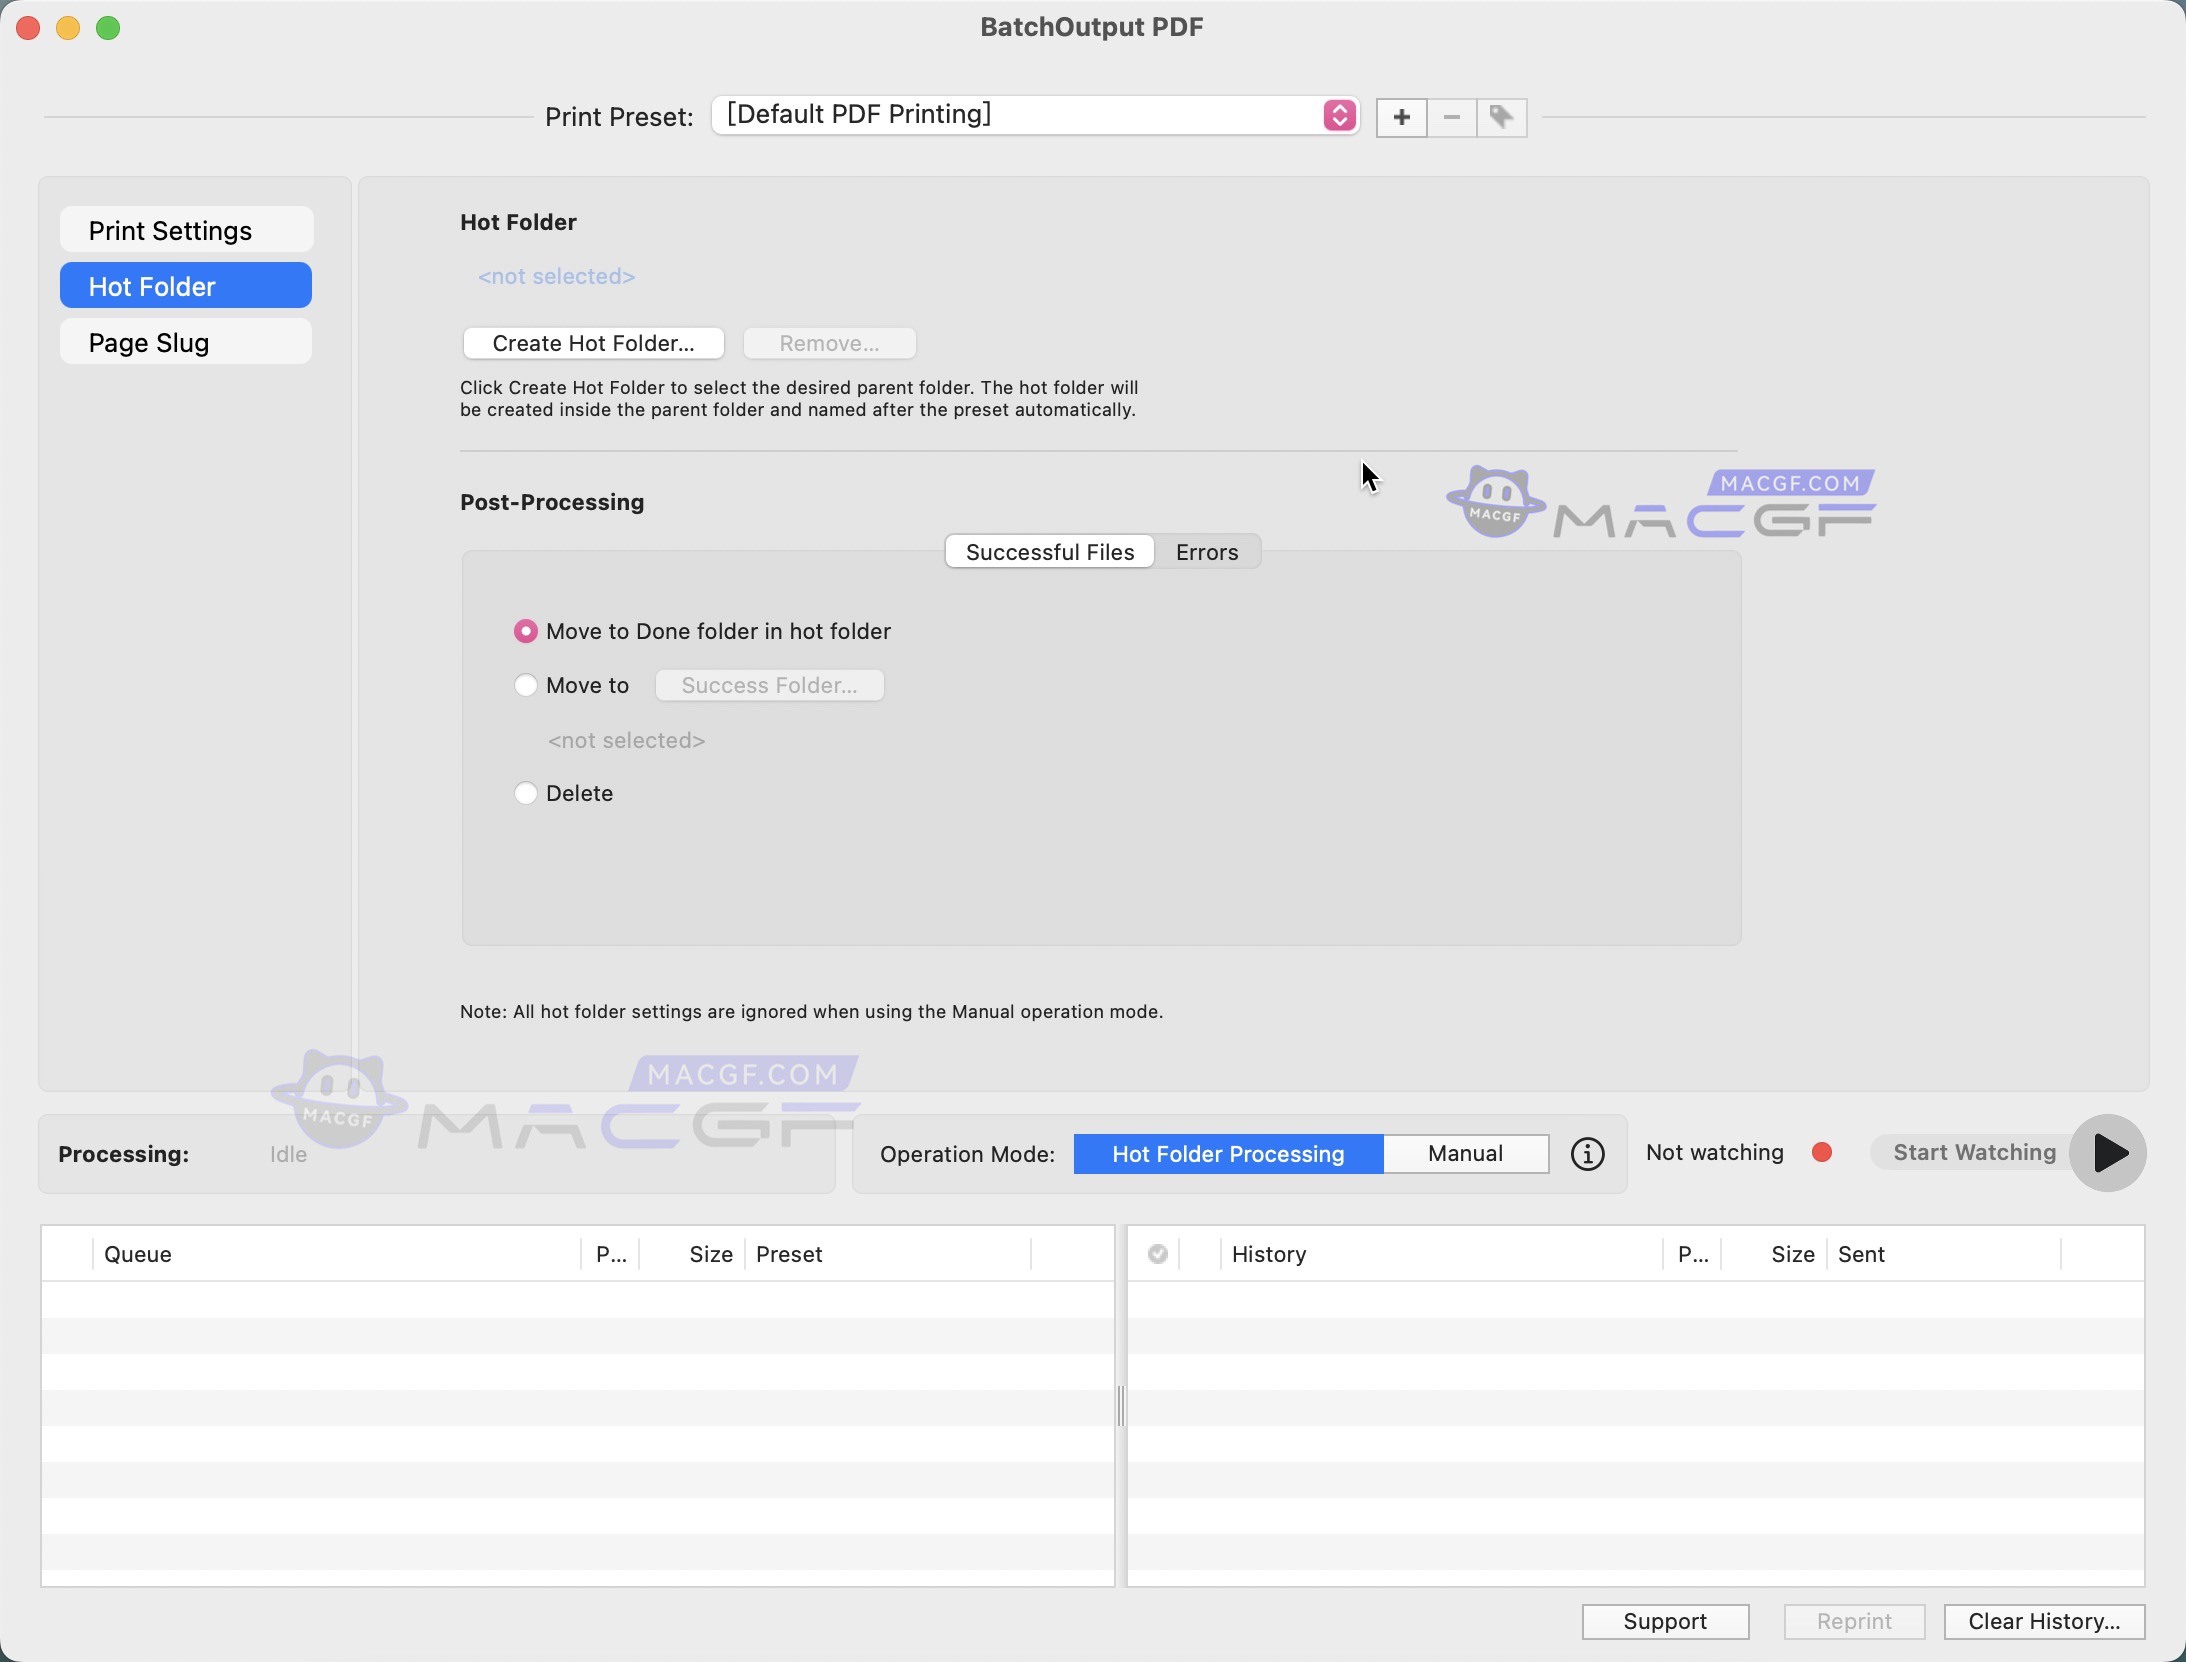
Task: Open the Print Preset dropdown
Action: (1034, 116)
